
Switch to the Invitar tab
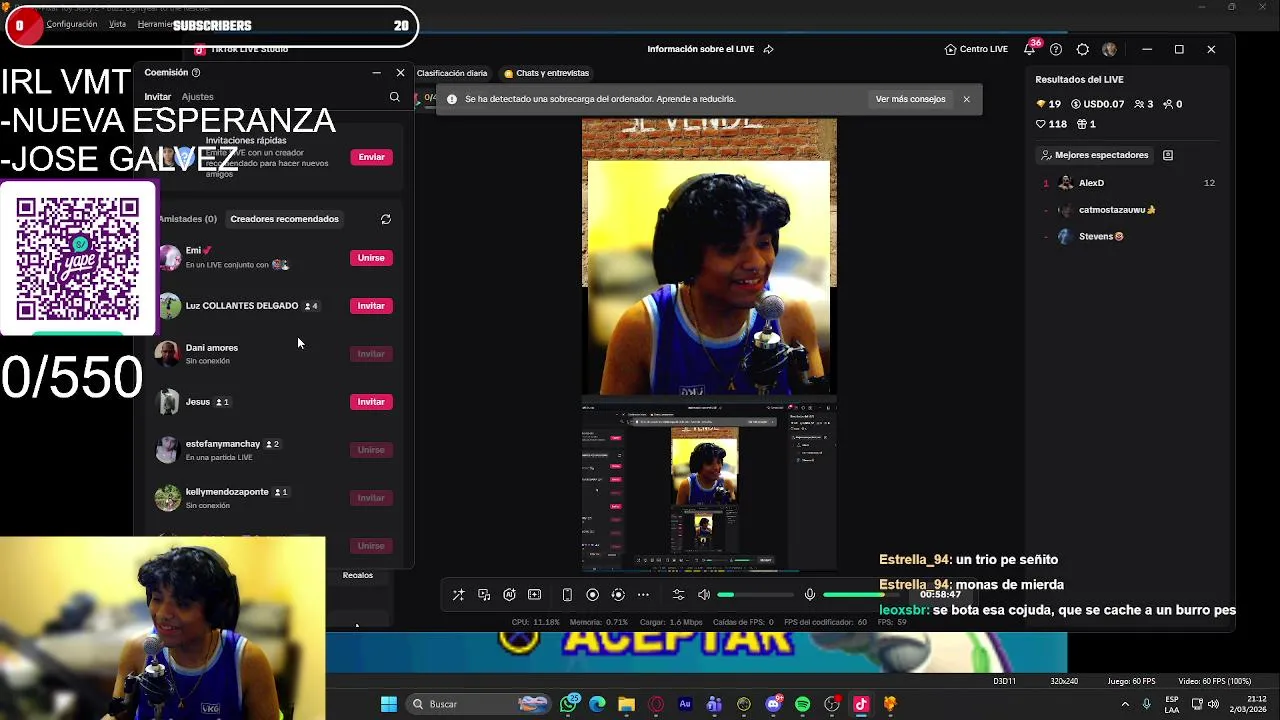(x=157, y=97)
